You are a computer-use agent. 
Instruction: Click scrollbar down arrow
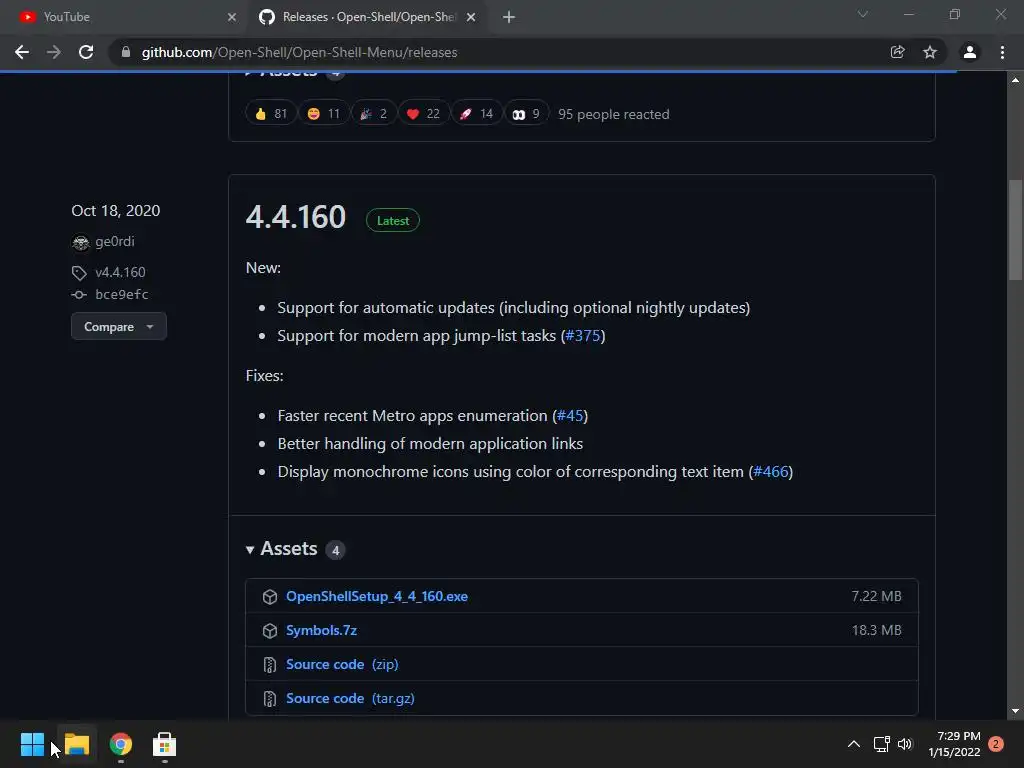[1016, 711]
